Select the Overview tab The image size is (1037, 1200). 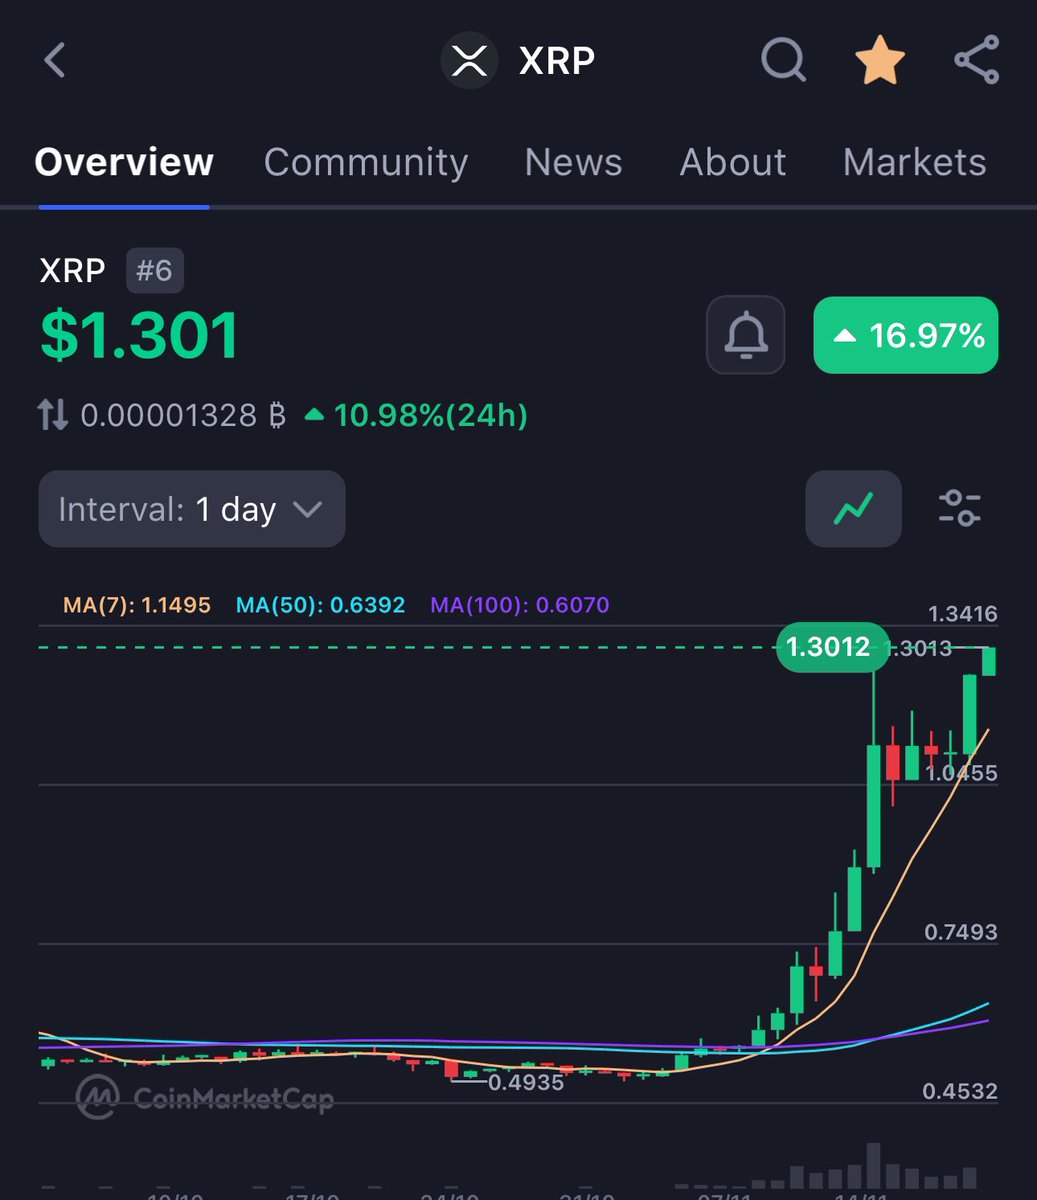click(124, 162)
